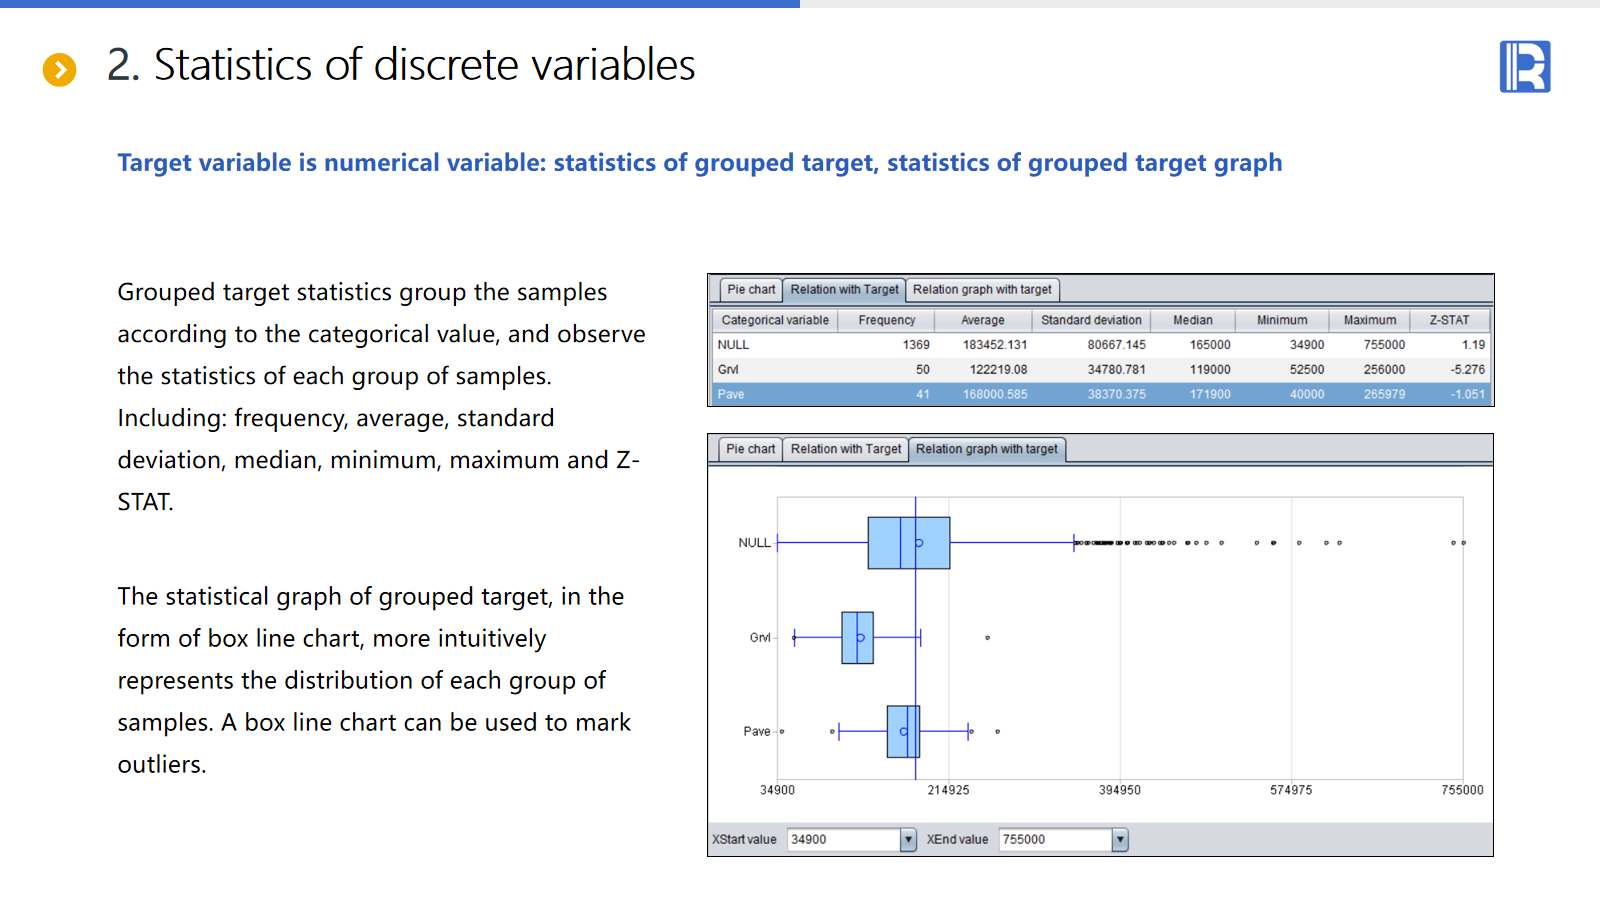
Task: Select the NULL row in table
Action: click(1100, 345)
